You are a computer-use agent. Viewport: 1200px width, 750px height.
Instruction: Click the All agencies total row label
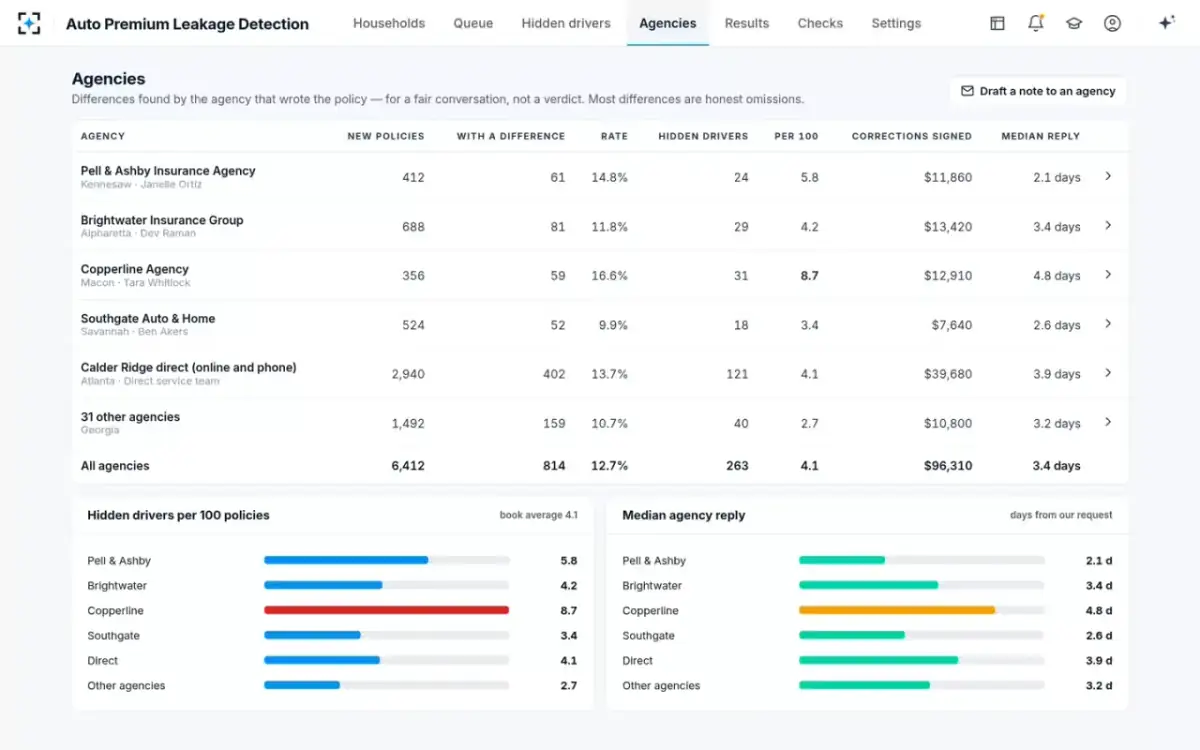pyautogui.click(x=115, y=466)
